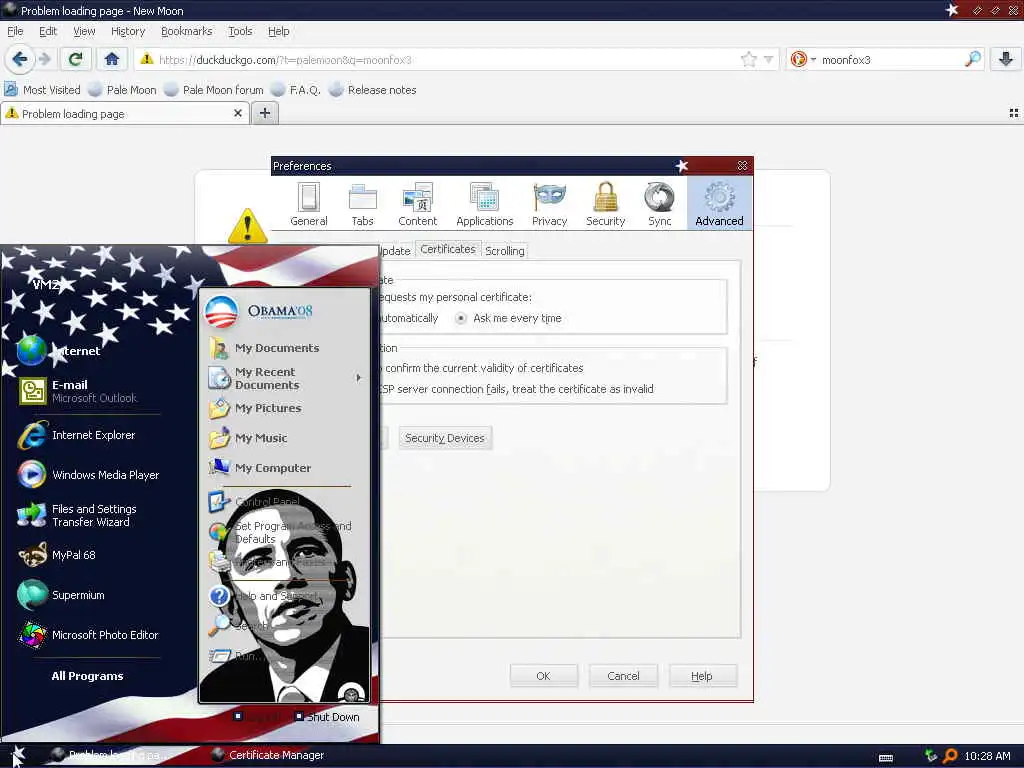Expand All Programs in Start menu
Image resolution: width=1024 pixels, height=768 pixels.
click(x=88, y=676)
